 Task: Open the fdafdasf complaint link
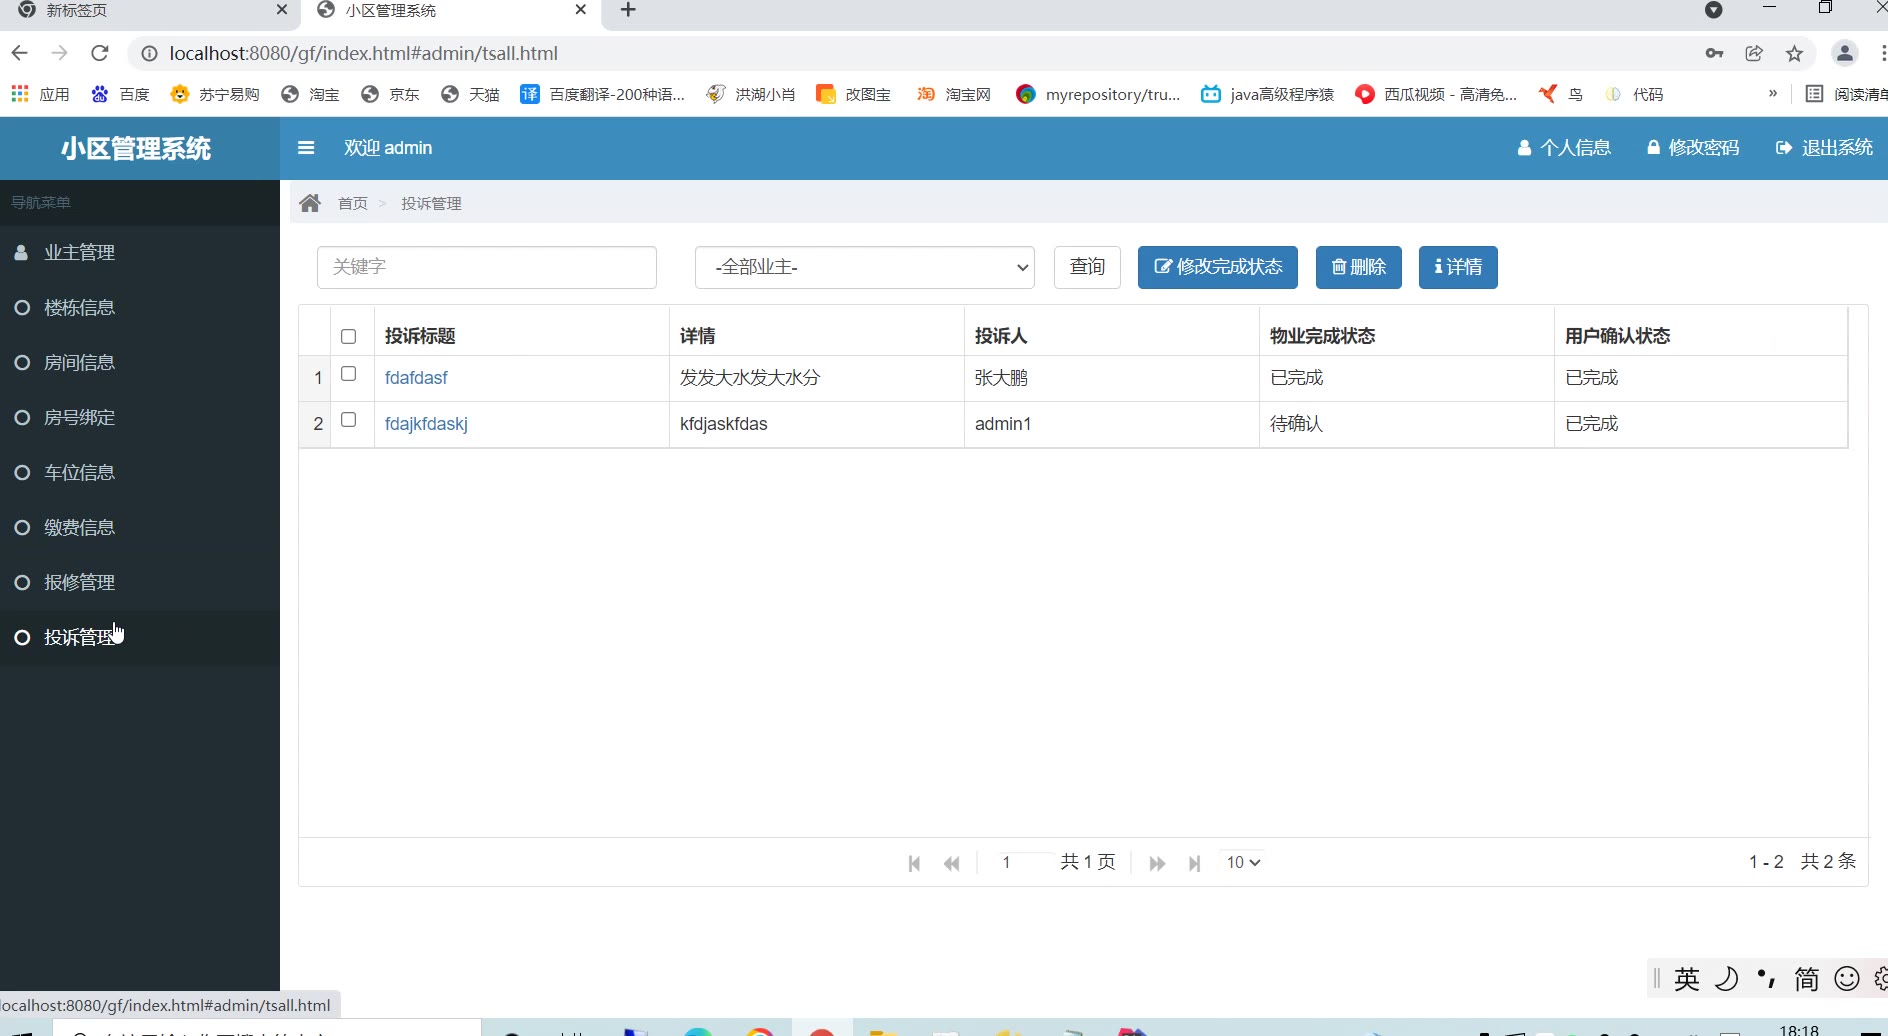pos(416,378)
